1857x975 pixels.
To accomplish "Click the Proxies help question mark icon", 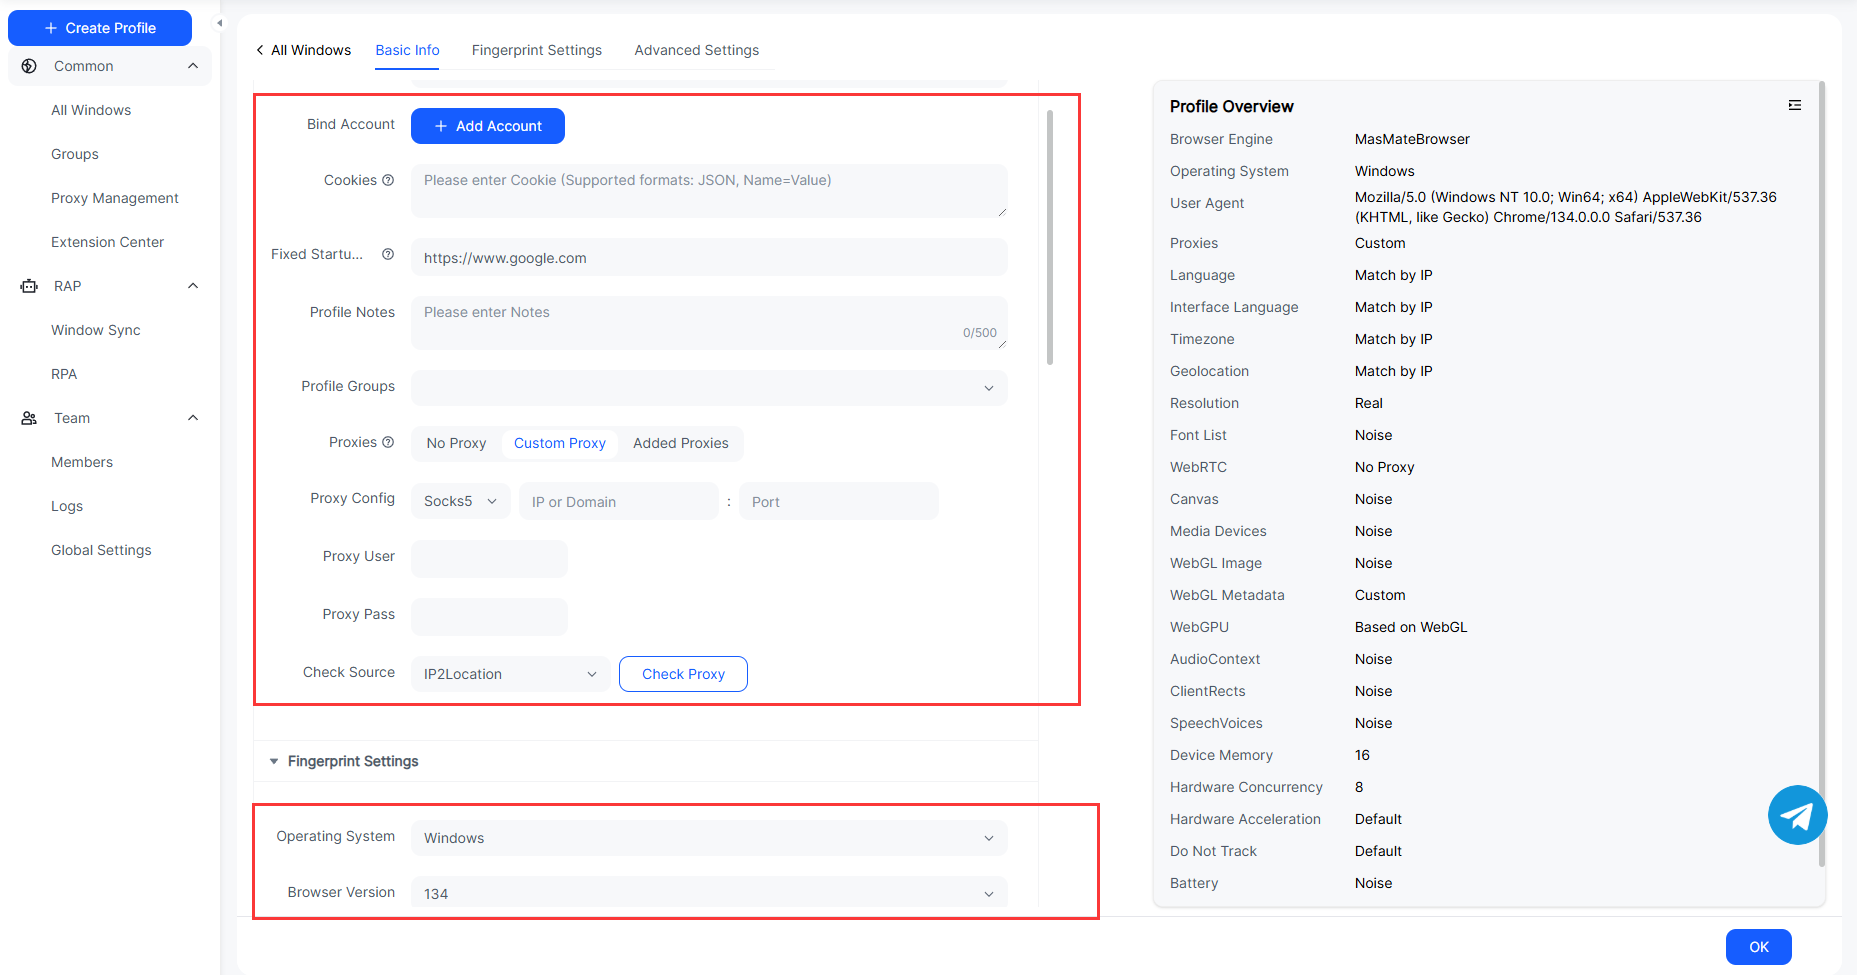I will click(x=388, y=442).
